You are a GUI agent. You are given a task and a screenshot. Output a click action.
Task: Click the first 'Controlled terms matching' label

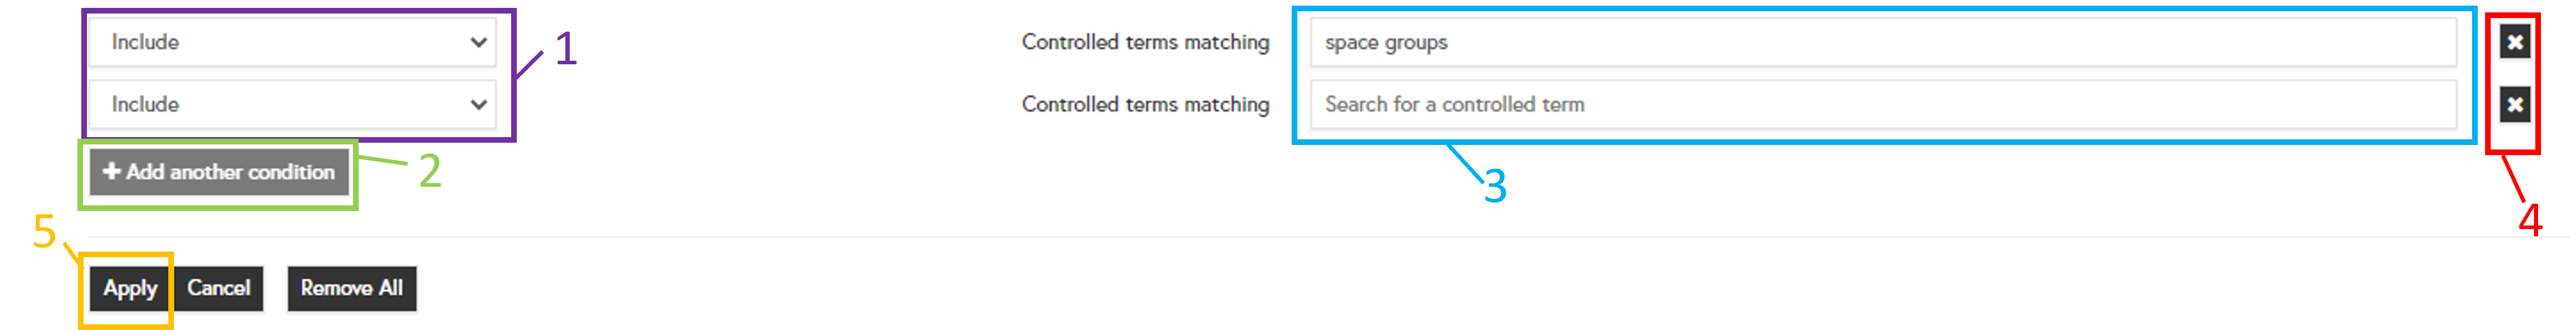coord(1145,42)
